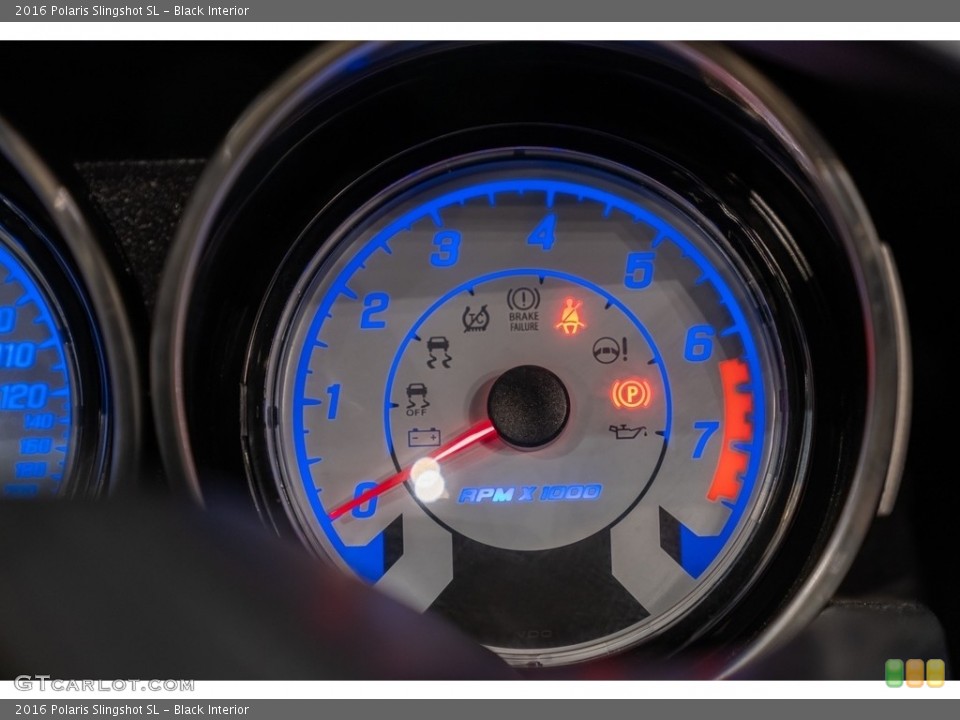Click the number 6 on the tachometer
The height and width of the screenshot is (720, 960).
pos(699,343)
